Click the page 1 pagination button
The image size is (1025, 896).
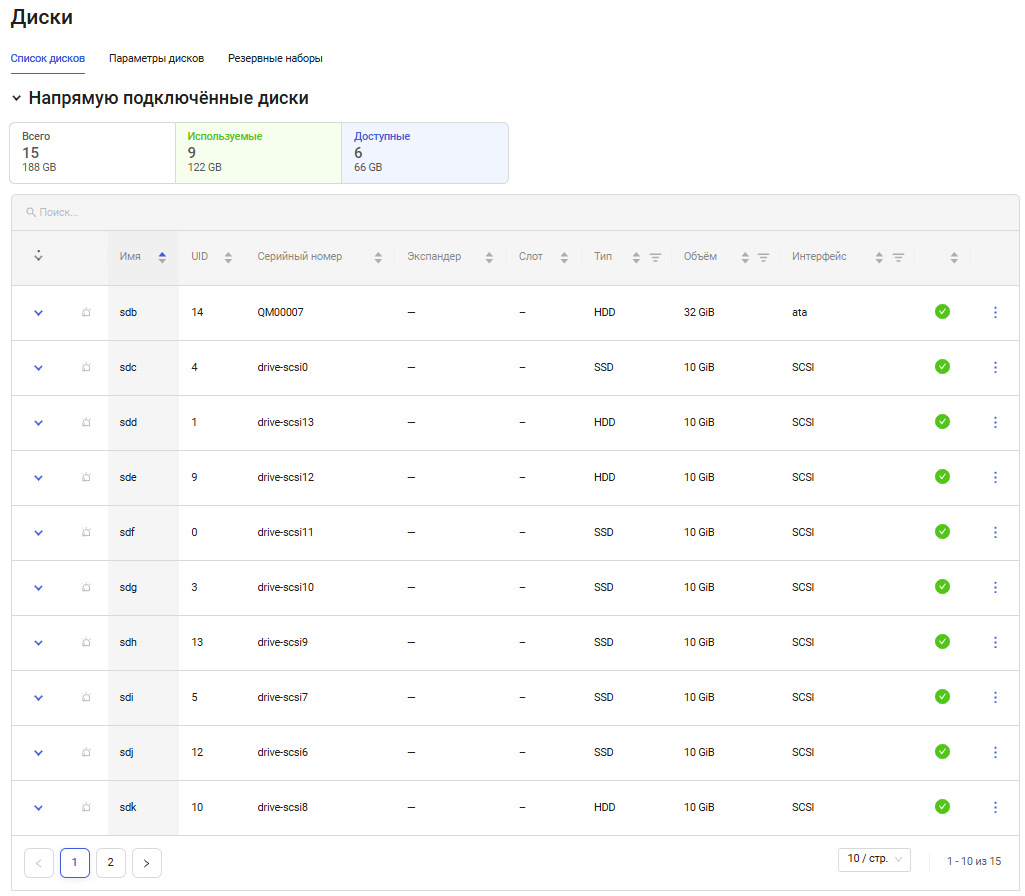[75, 863]
